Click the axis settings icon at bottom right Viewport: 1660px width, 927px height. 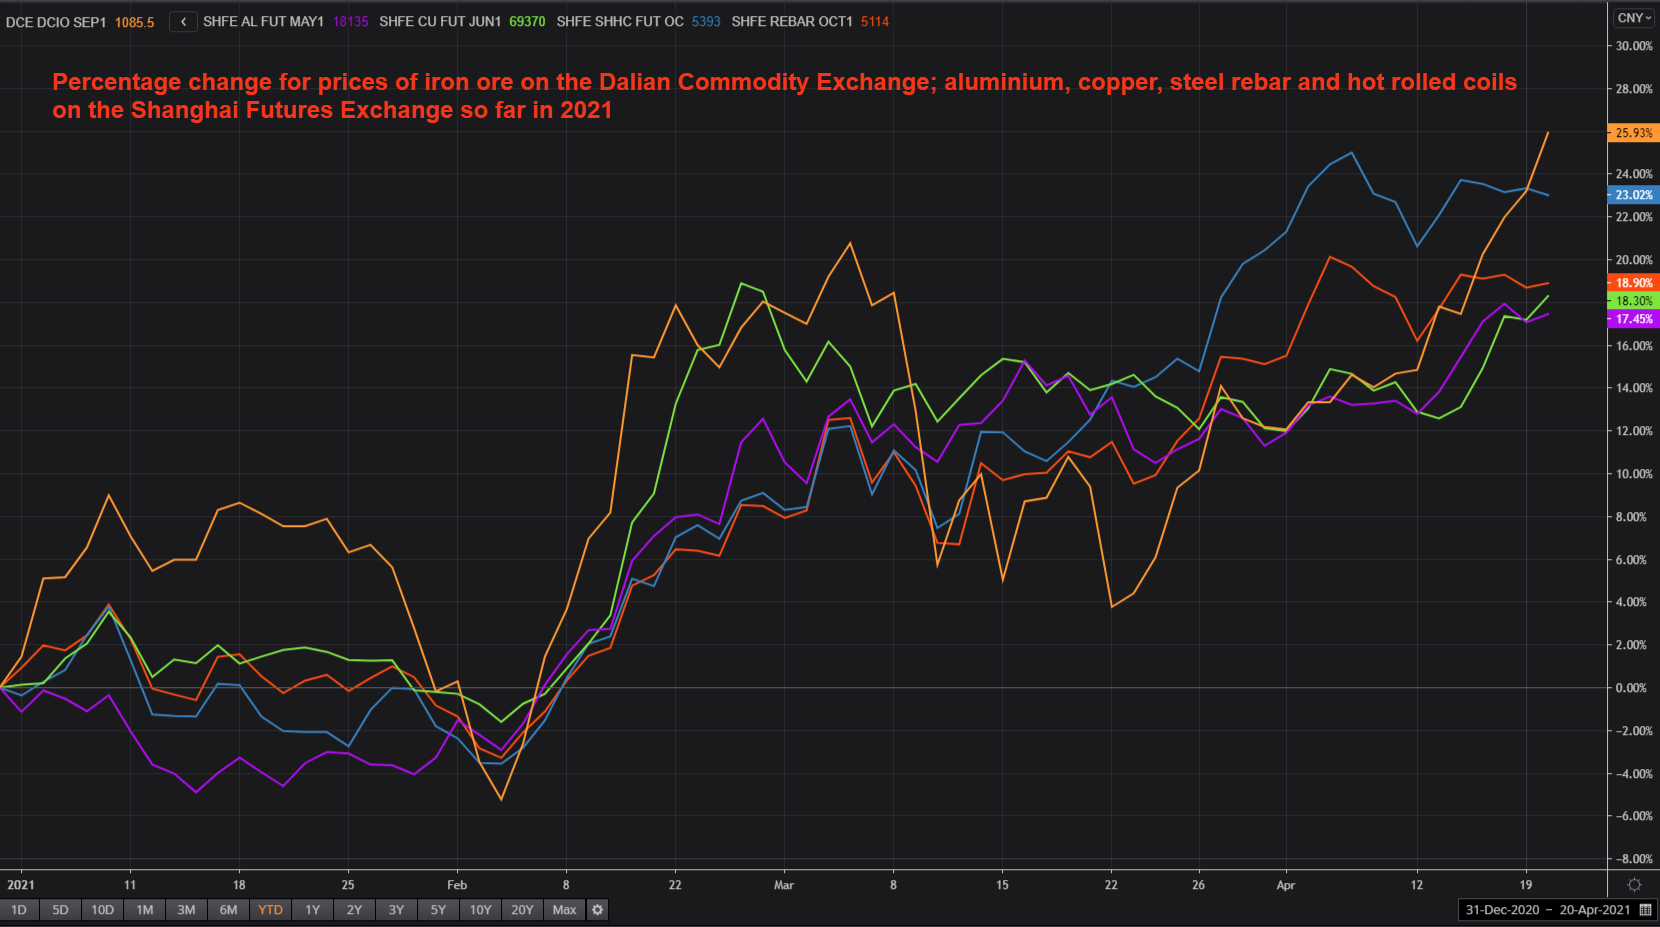point(1634,885)
